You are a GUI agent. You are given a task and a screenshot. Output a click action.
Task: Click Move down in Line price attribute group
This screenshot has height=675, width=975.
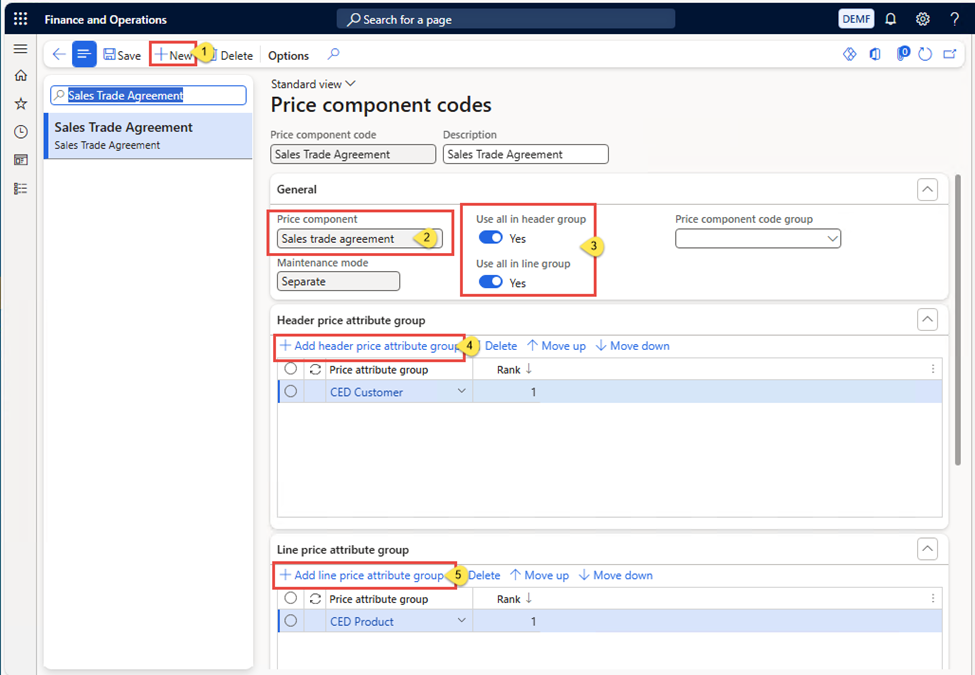tap(616, 576)
